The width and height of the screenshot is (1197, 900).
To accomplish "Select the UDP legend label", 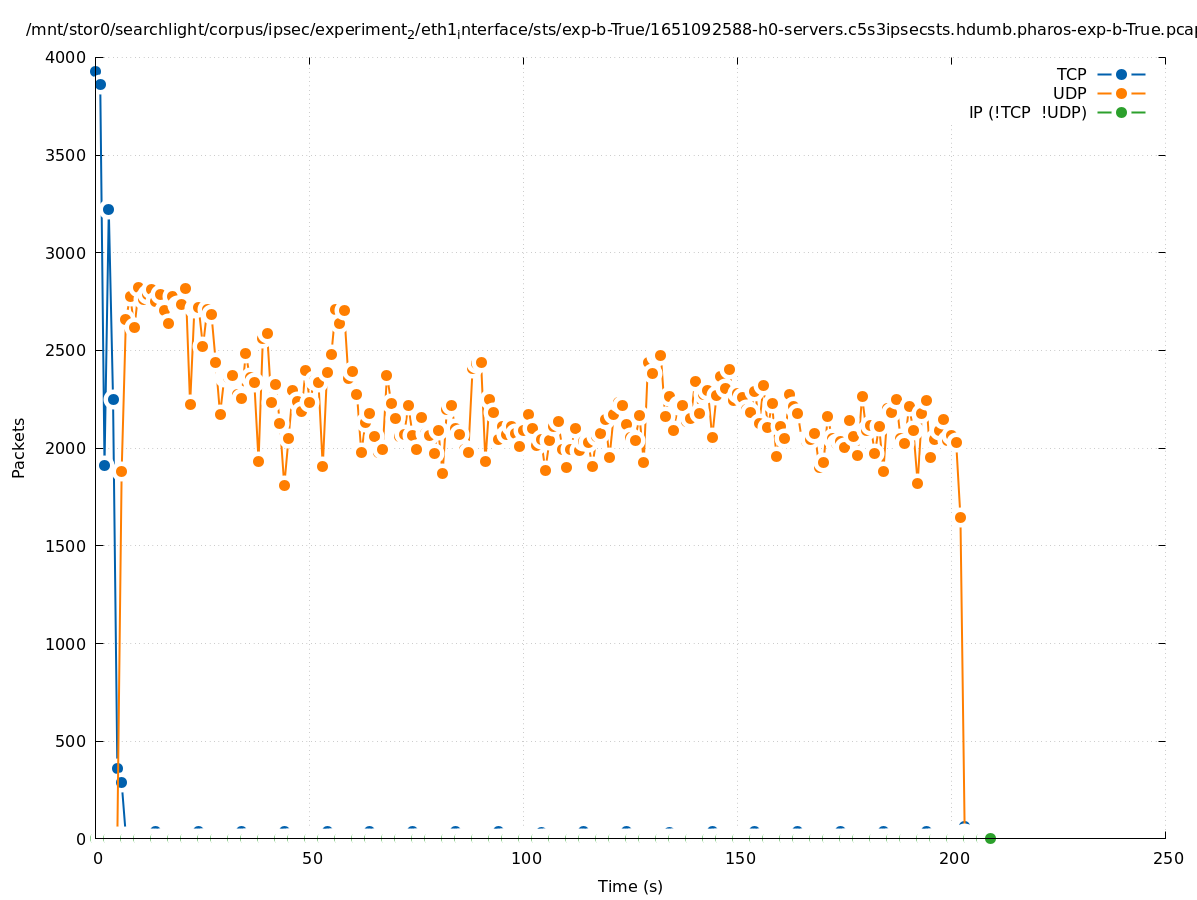I will (1069, 93).
